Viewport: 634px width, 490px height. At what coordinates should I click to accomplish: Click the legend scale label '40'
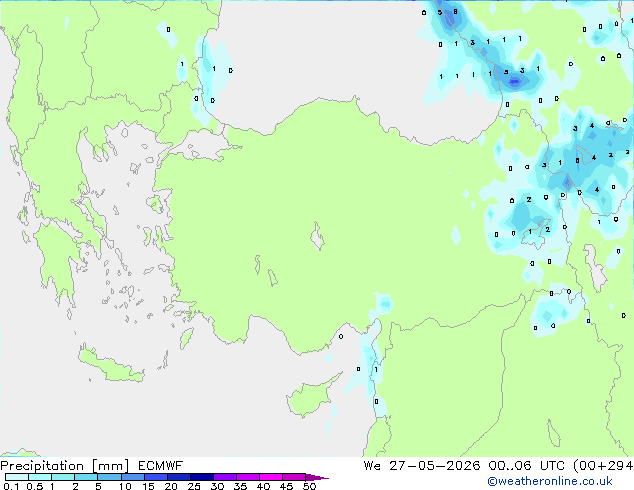(x=263, y=486)
